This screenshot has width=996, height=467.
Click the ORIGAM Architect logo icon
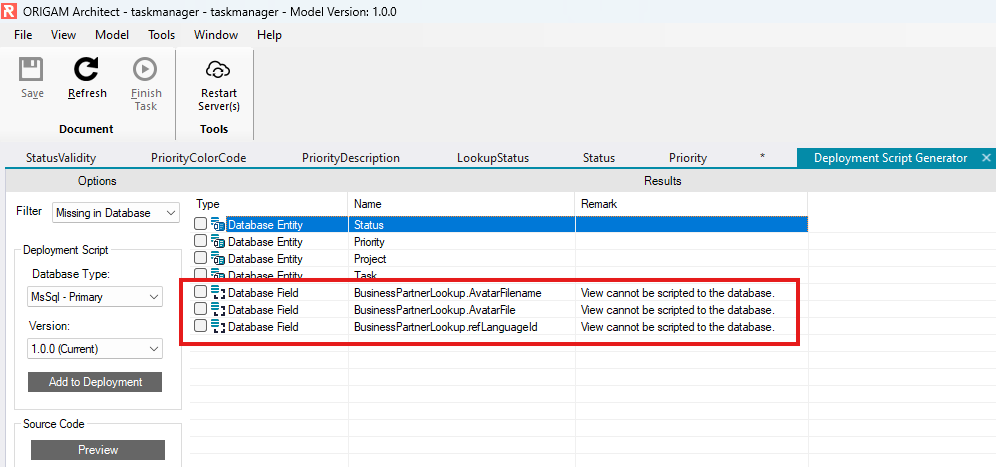pyautogui.click(x=9, y=11)
